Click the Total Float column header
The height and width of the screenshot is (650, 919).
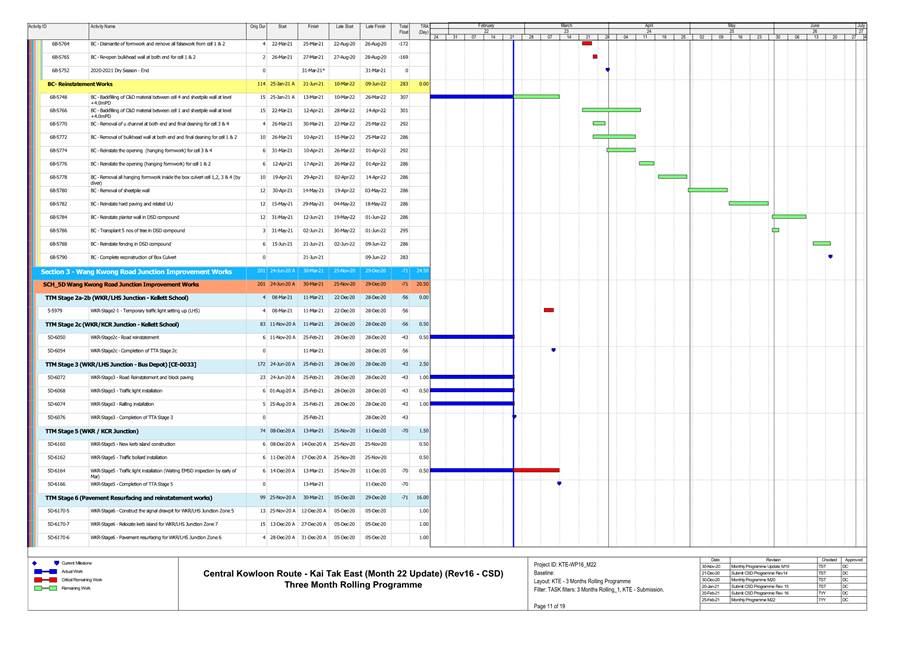pyautogui.click(x=403, y=28)
